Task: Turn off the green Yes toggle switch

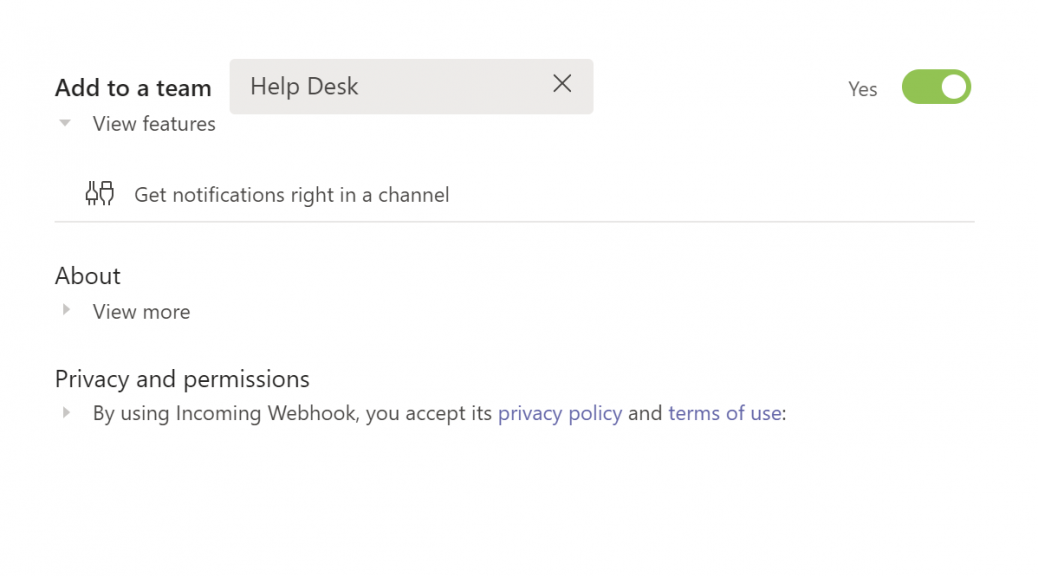Action: (x=936, y=87)
